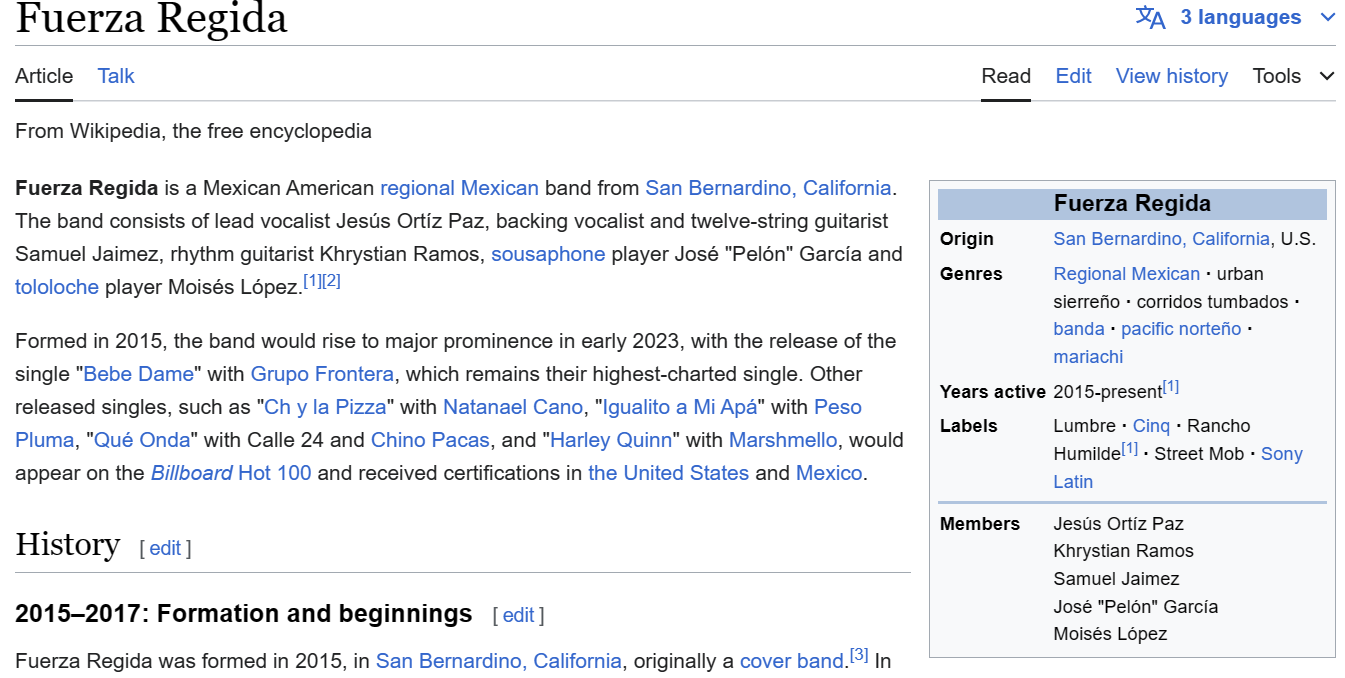Open the Bebe Dame single link
Viewport: 1345px width, 678px height.
click(x=138, y=374)
